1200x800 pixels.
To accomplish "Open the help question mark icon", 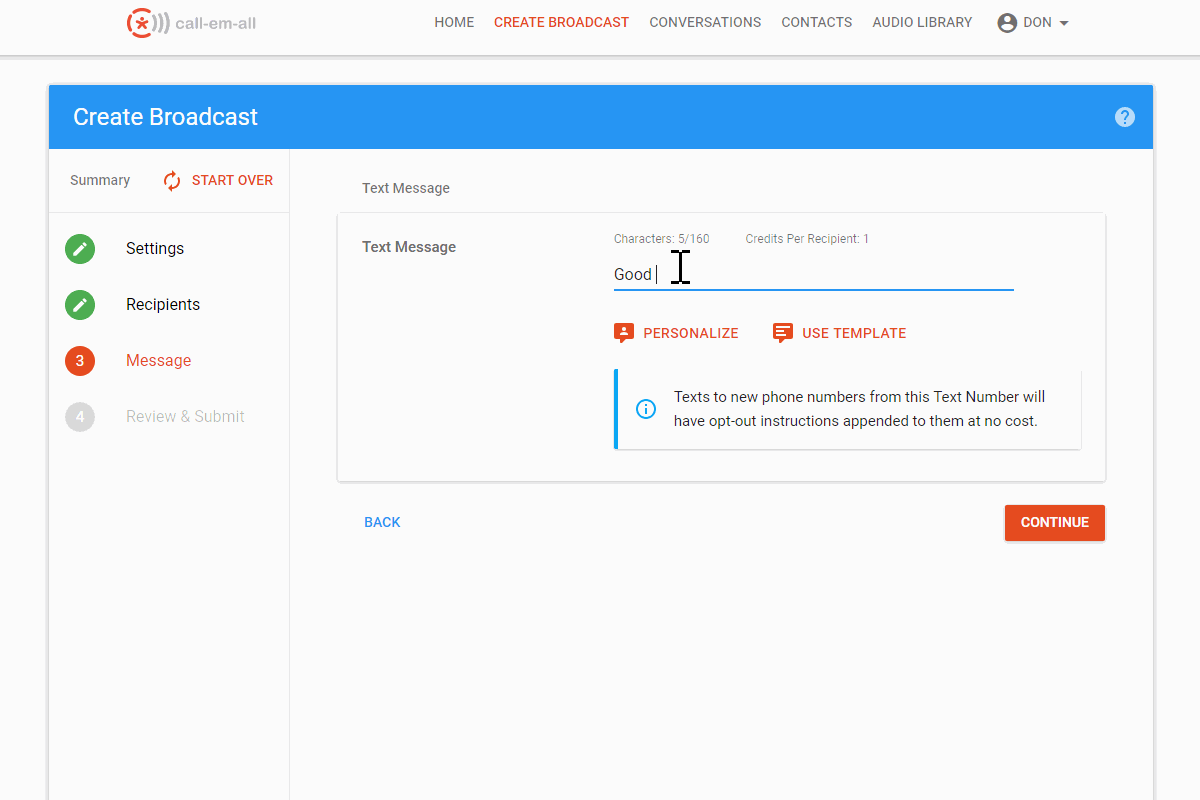I will coord(1125,117).
